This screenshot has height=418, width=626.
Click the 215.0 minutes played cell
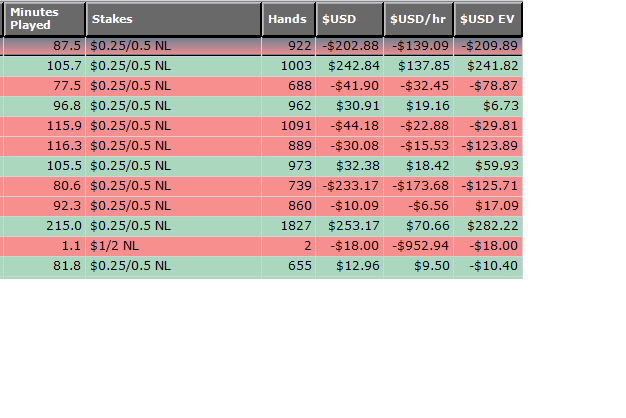pos(44,226)
